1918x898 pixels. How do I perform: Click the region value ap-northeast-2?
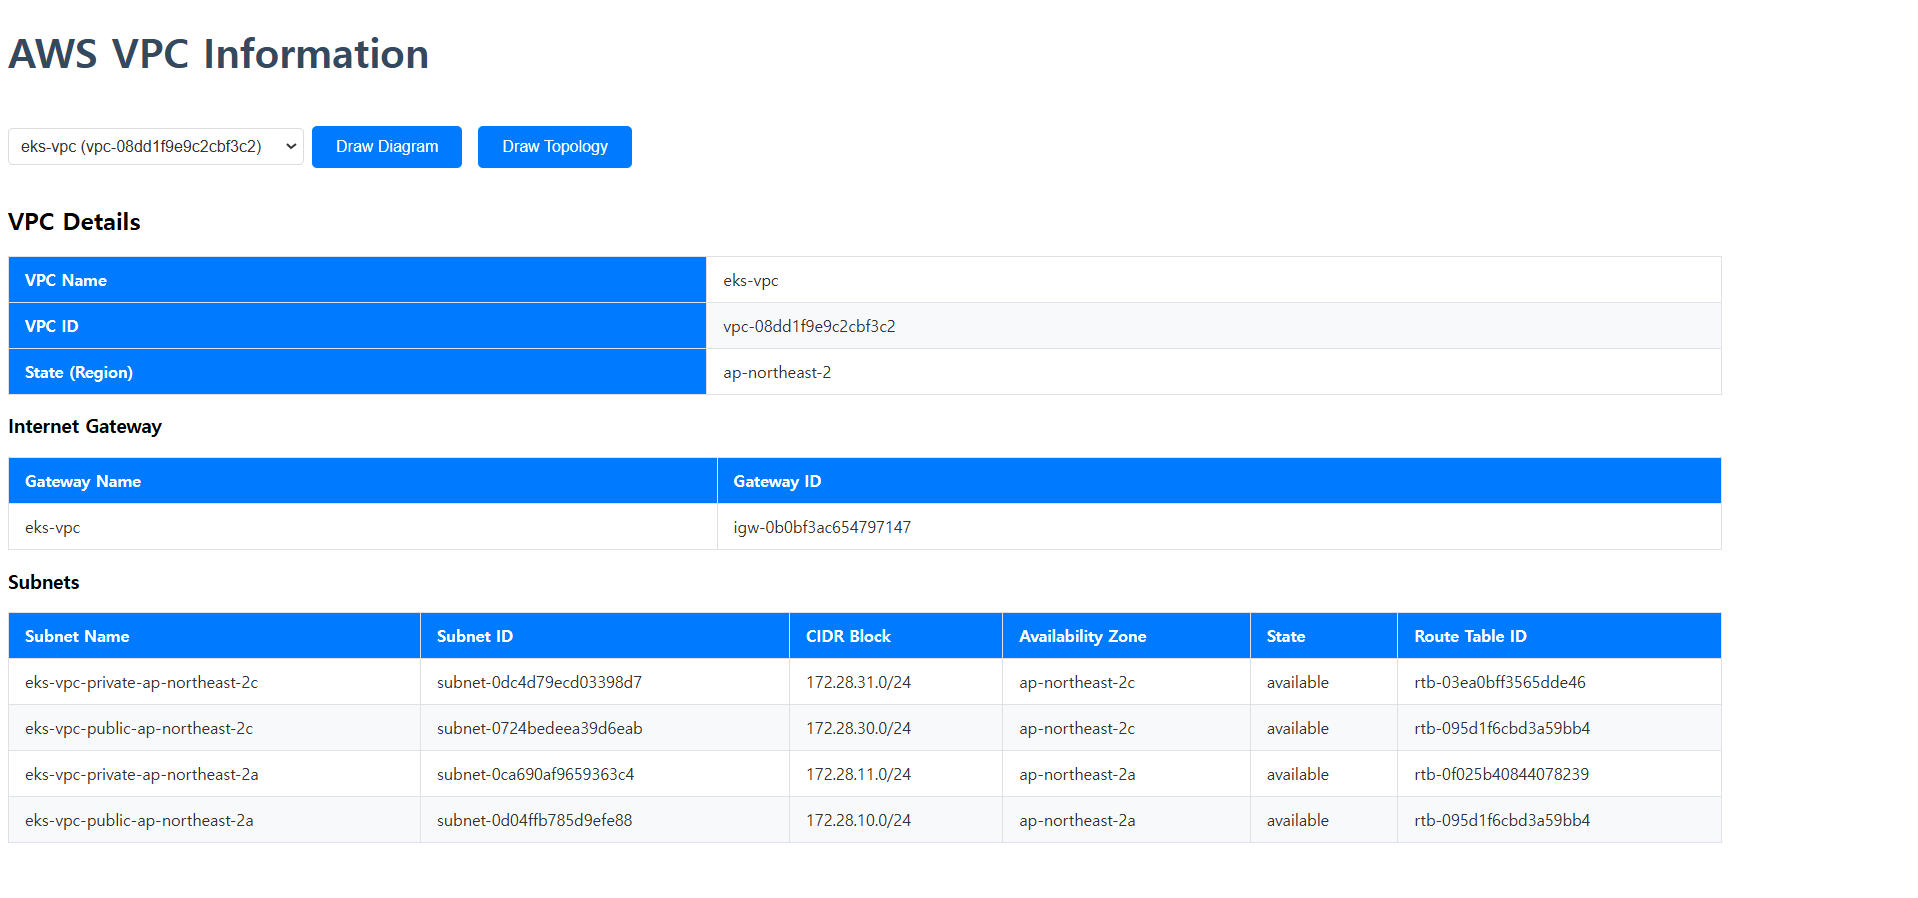point(777,372)
